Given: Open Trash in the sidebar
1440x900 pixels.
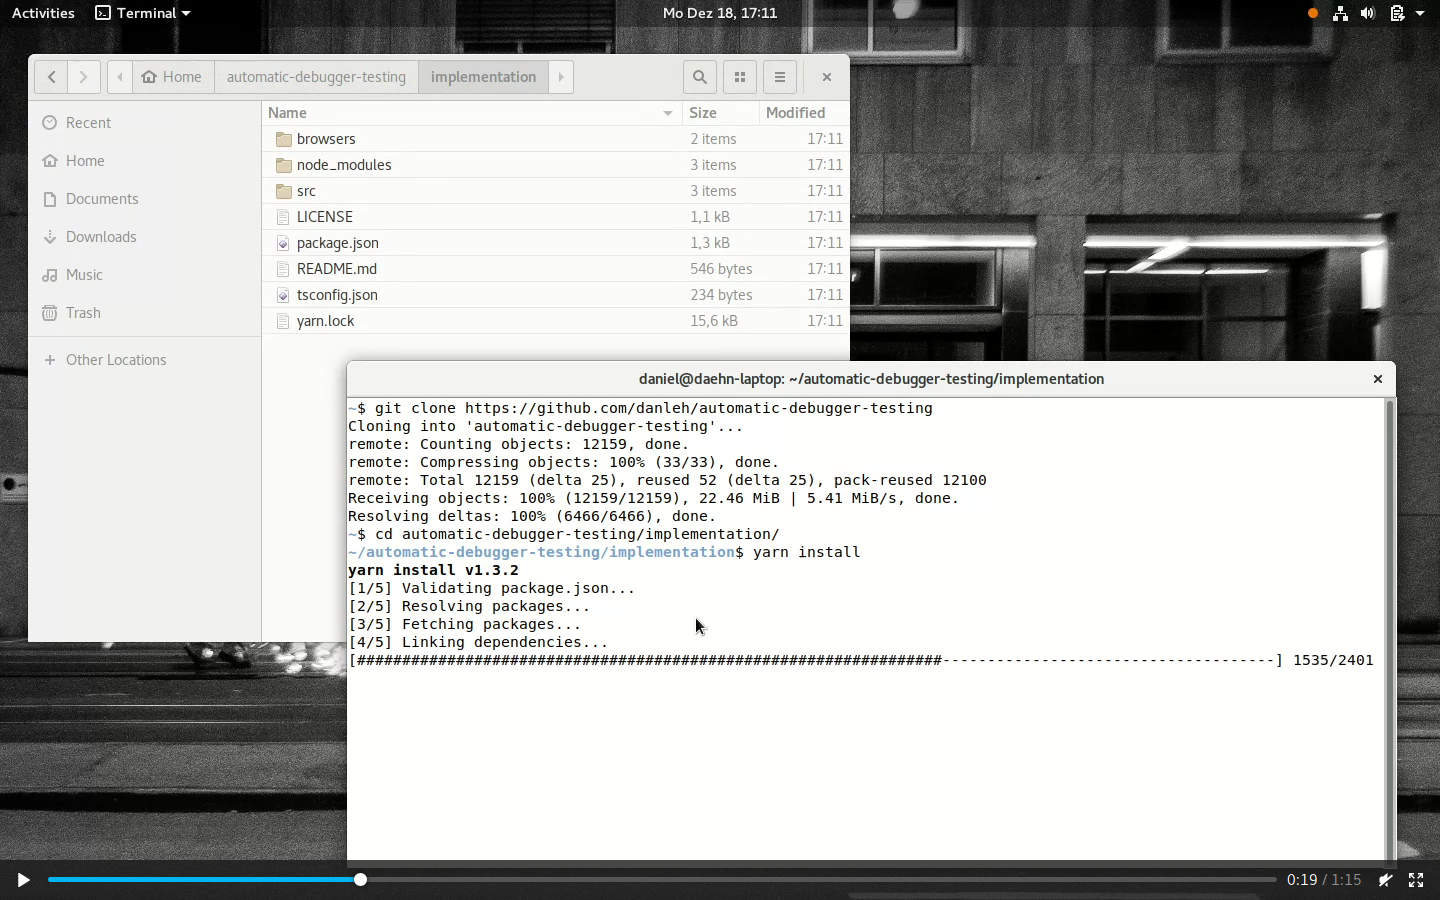Looking at the screenshot, I should point(145,313).
